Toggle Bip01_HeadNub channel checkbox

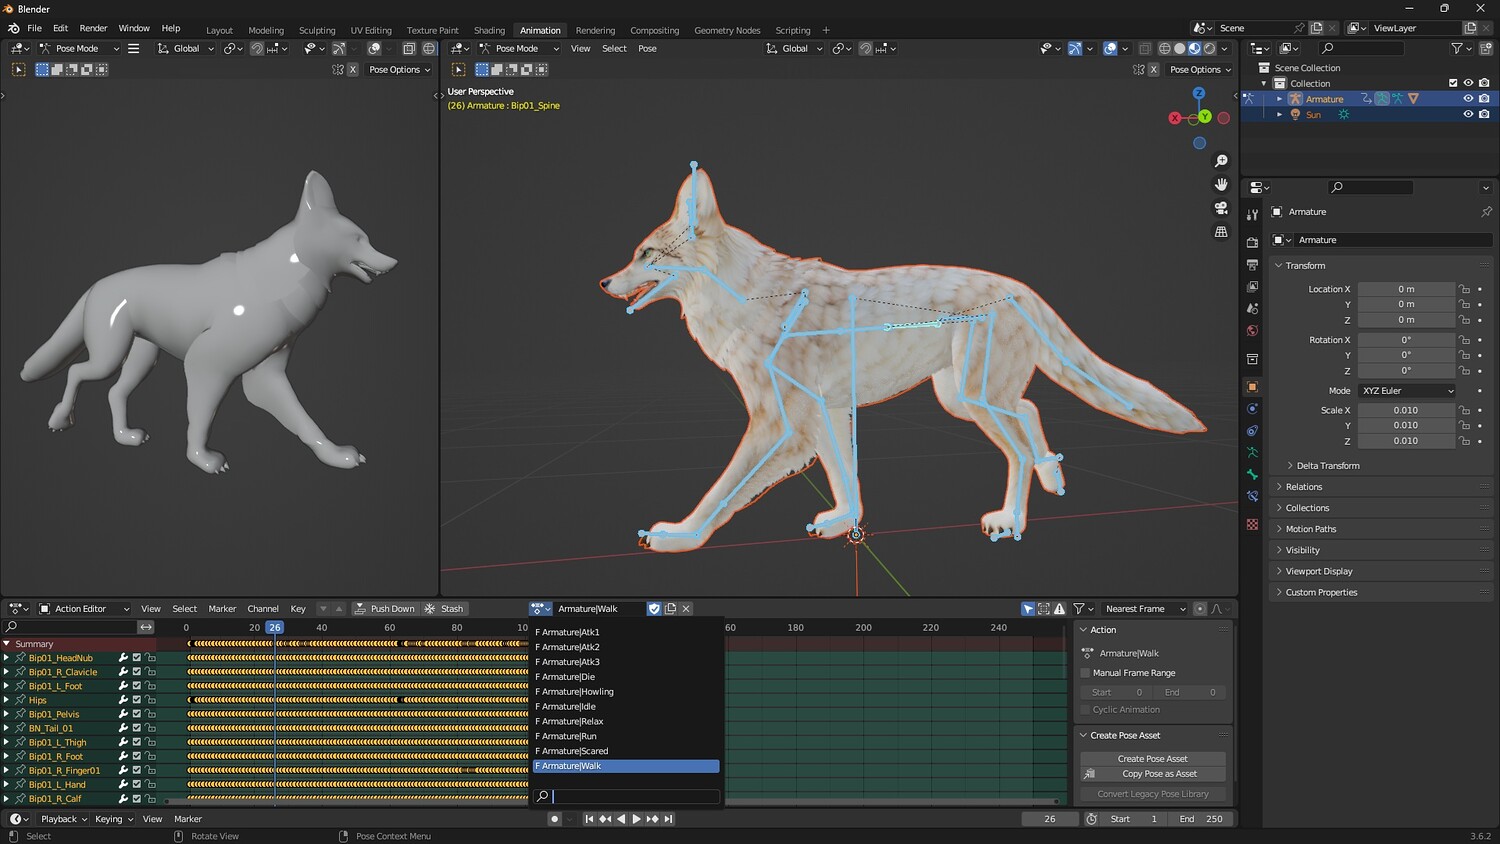point(137,658)
